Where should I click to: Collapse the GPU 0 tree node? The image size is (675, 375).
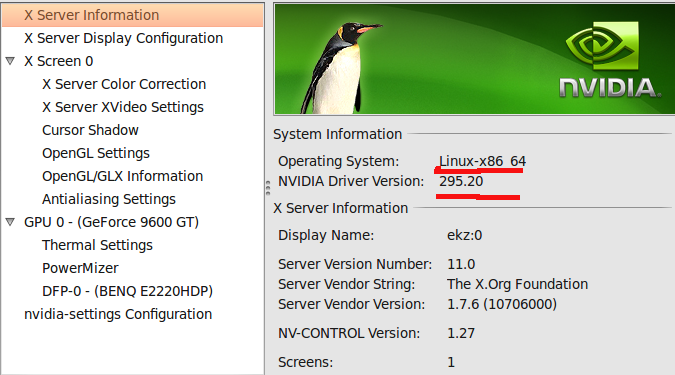coord(10,222)
